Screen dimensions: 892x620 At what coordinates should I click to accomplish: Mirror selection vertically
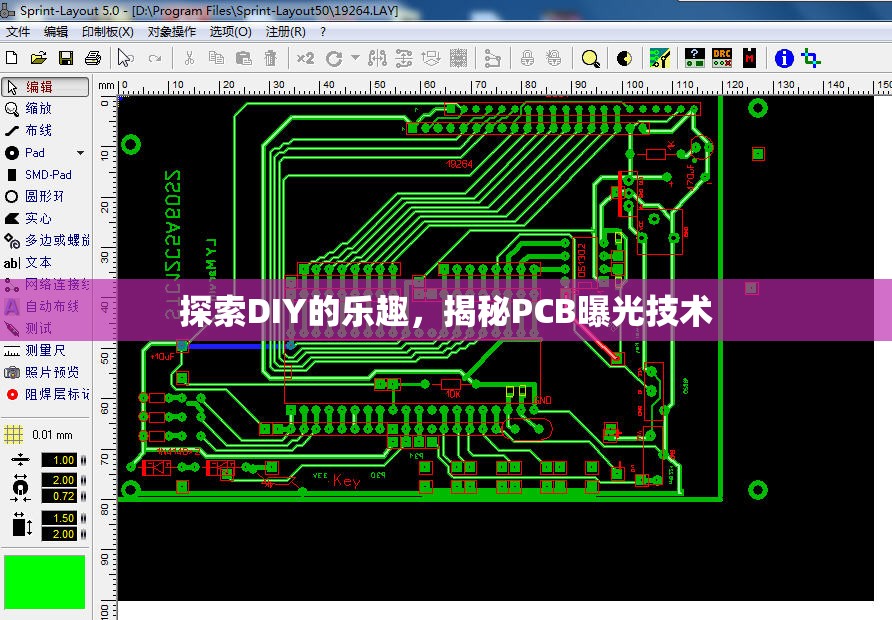click(x=404, y=58)
